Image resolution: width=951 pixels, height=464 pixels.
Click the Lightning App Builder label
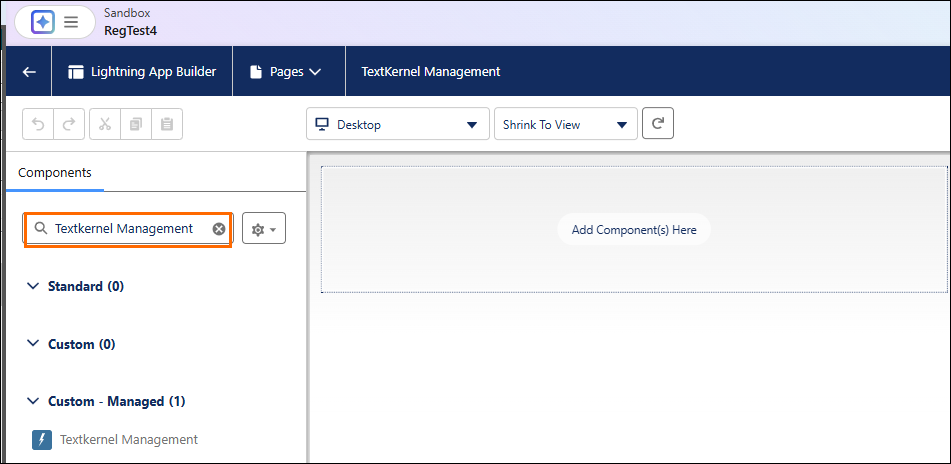click(153, 72)
